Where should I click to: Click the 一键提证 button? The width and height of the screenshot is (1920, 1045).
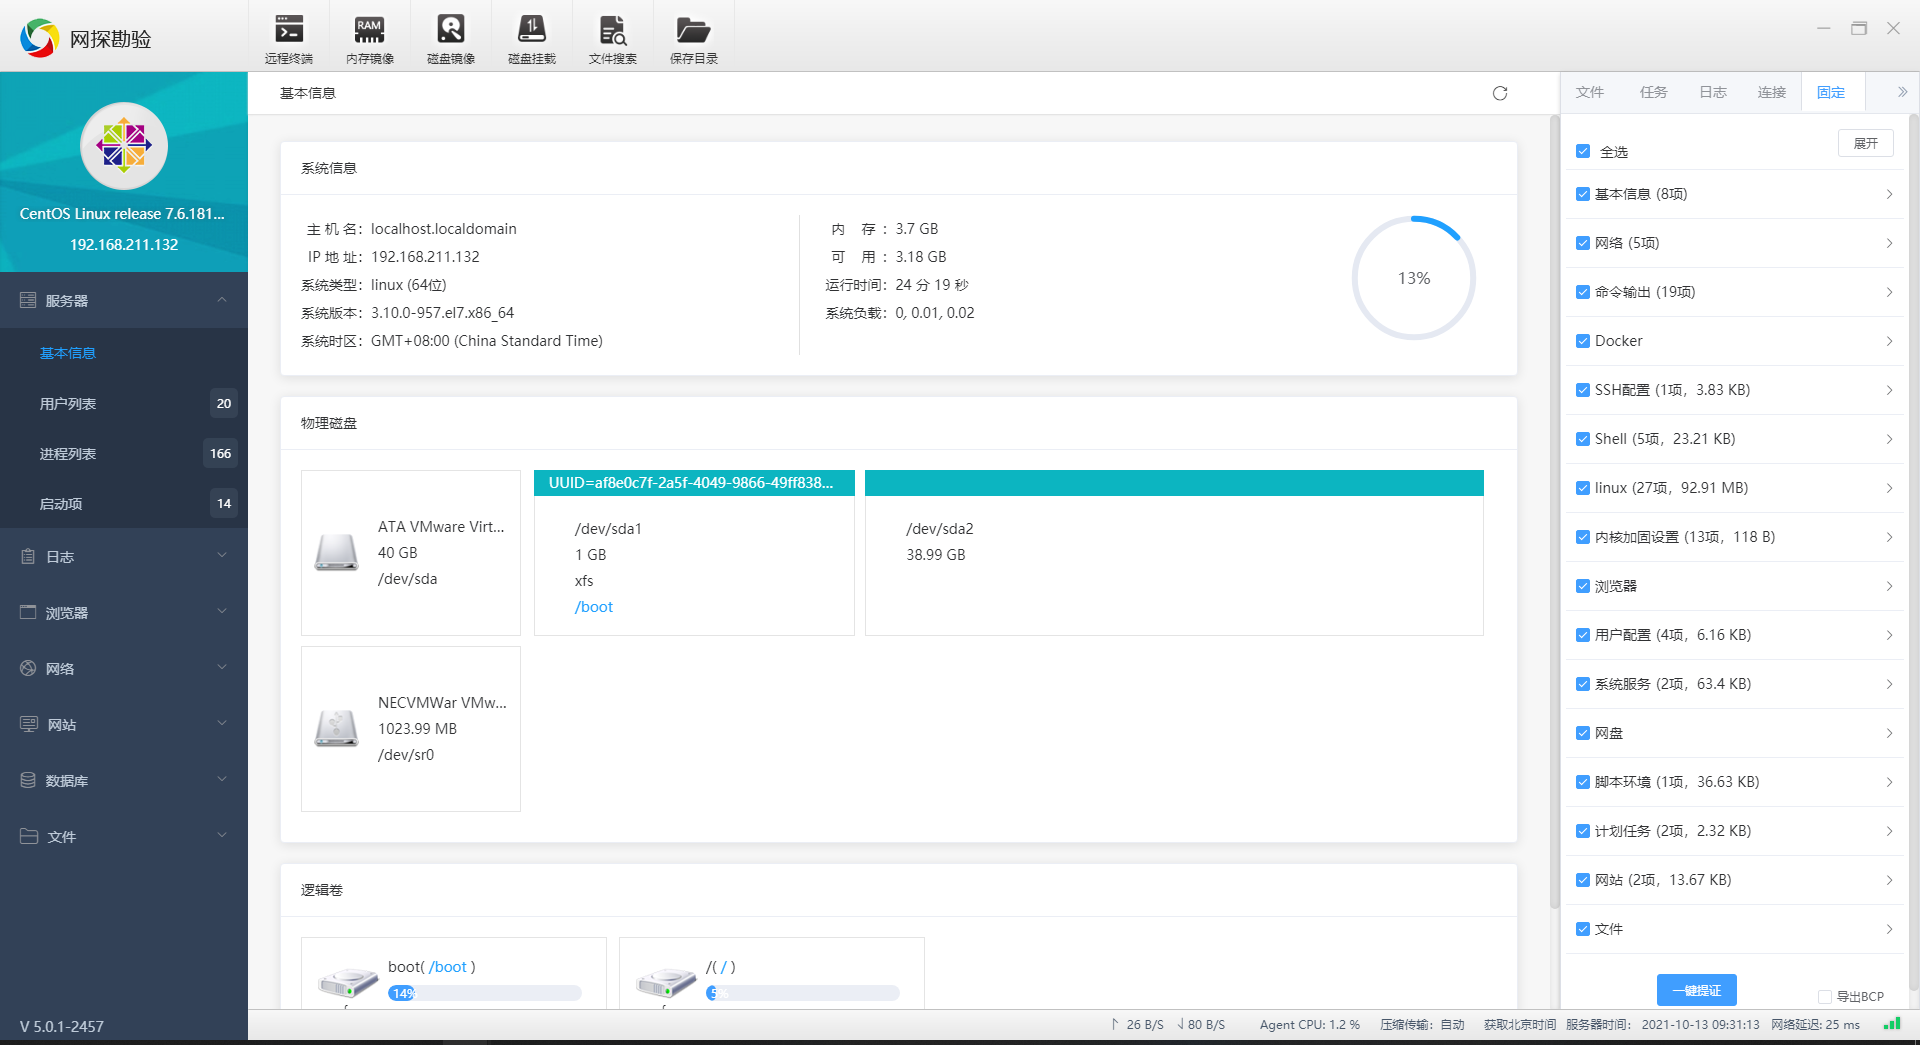point(1697,990)
